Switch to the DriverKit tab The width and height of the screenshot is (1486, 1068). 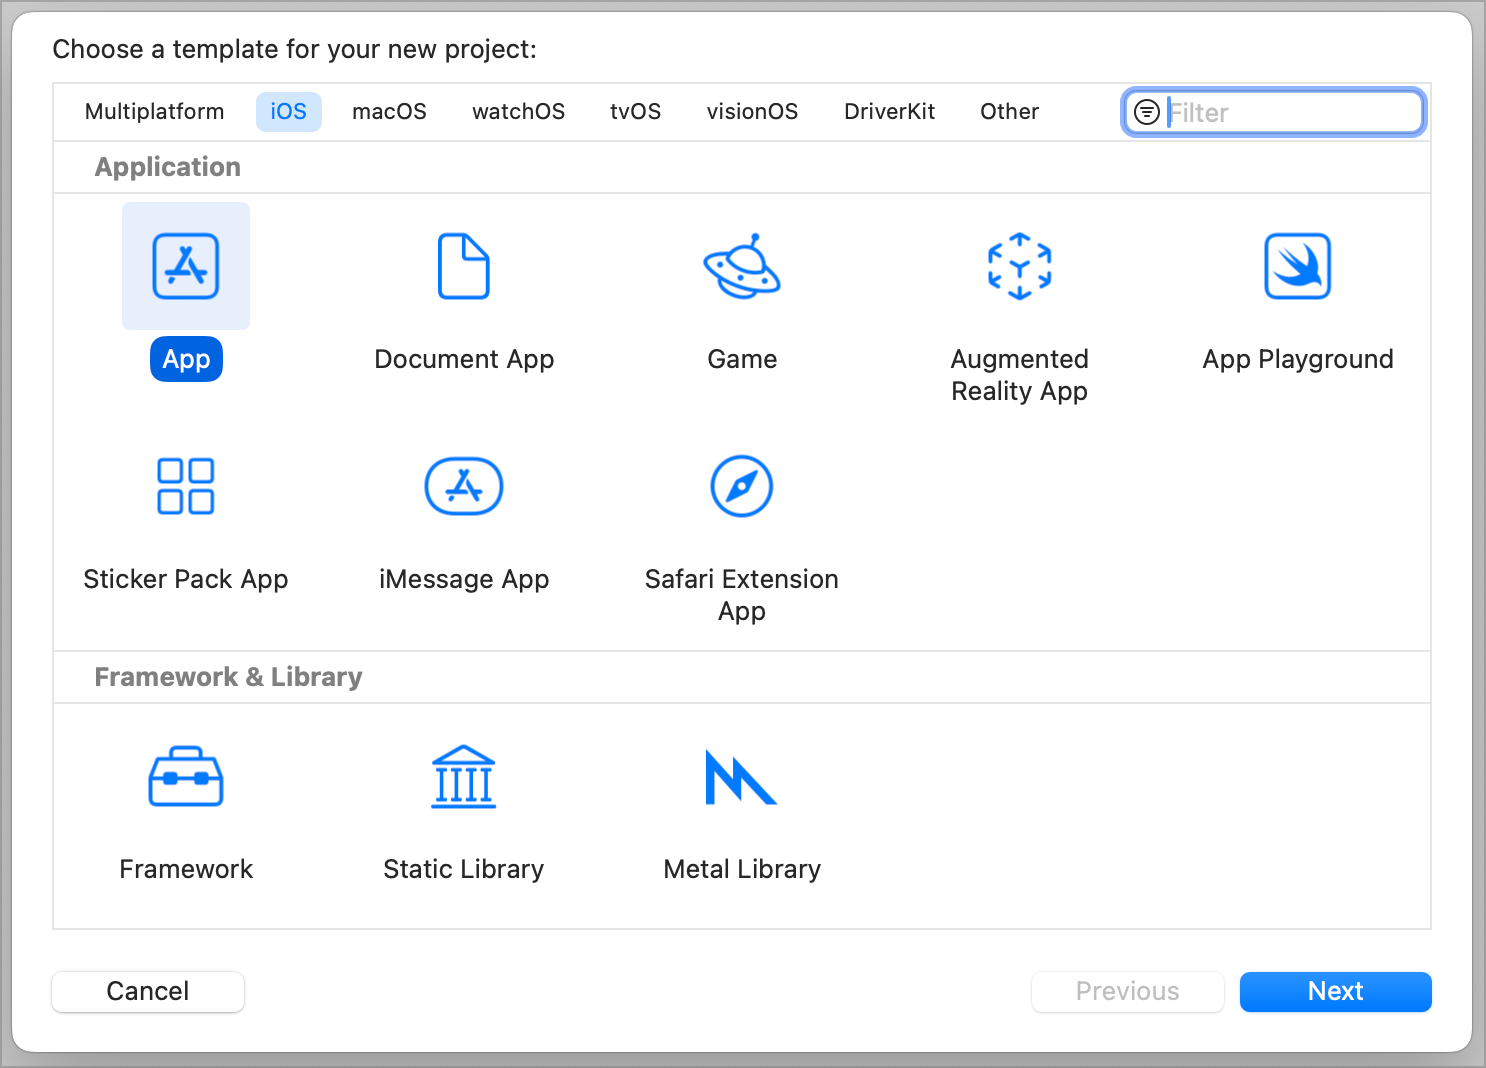(889, 111)
